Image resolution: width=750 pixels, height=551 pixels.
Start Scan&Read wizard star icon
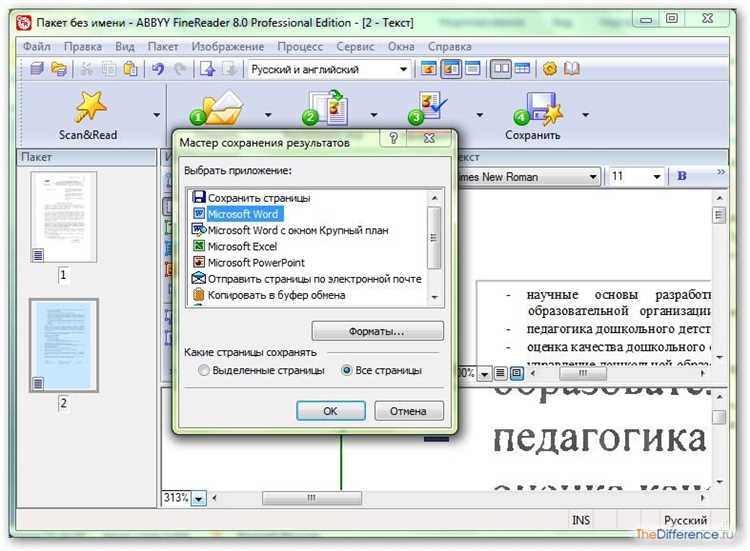[89, 106]
